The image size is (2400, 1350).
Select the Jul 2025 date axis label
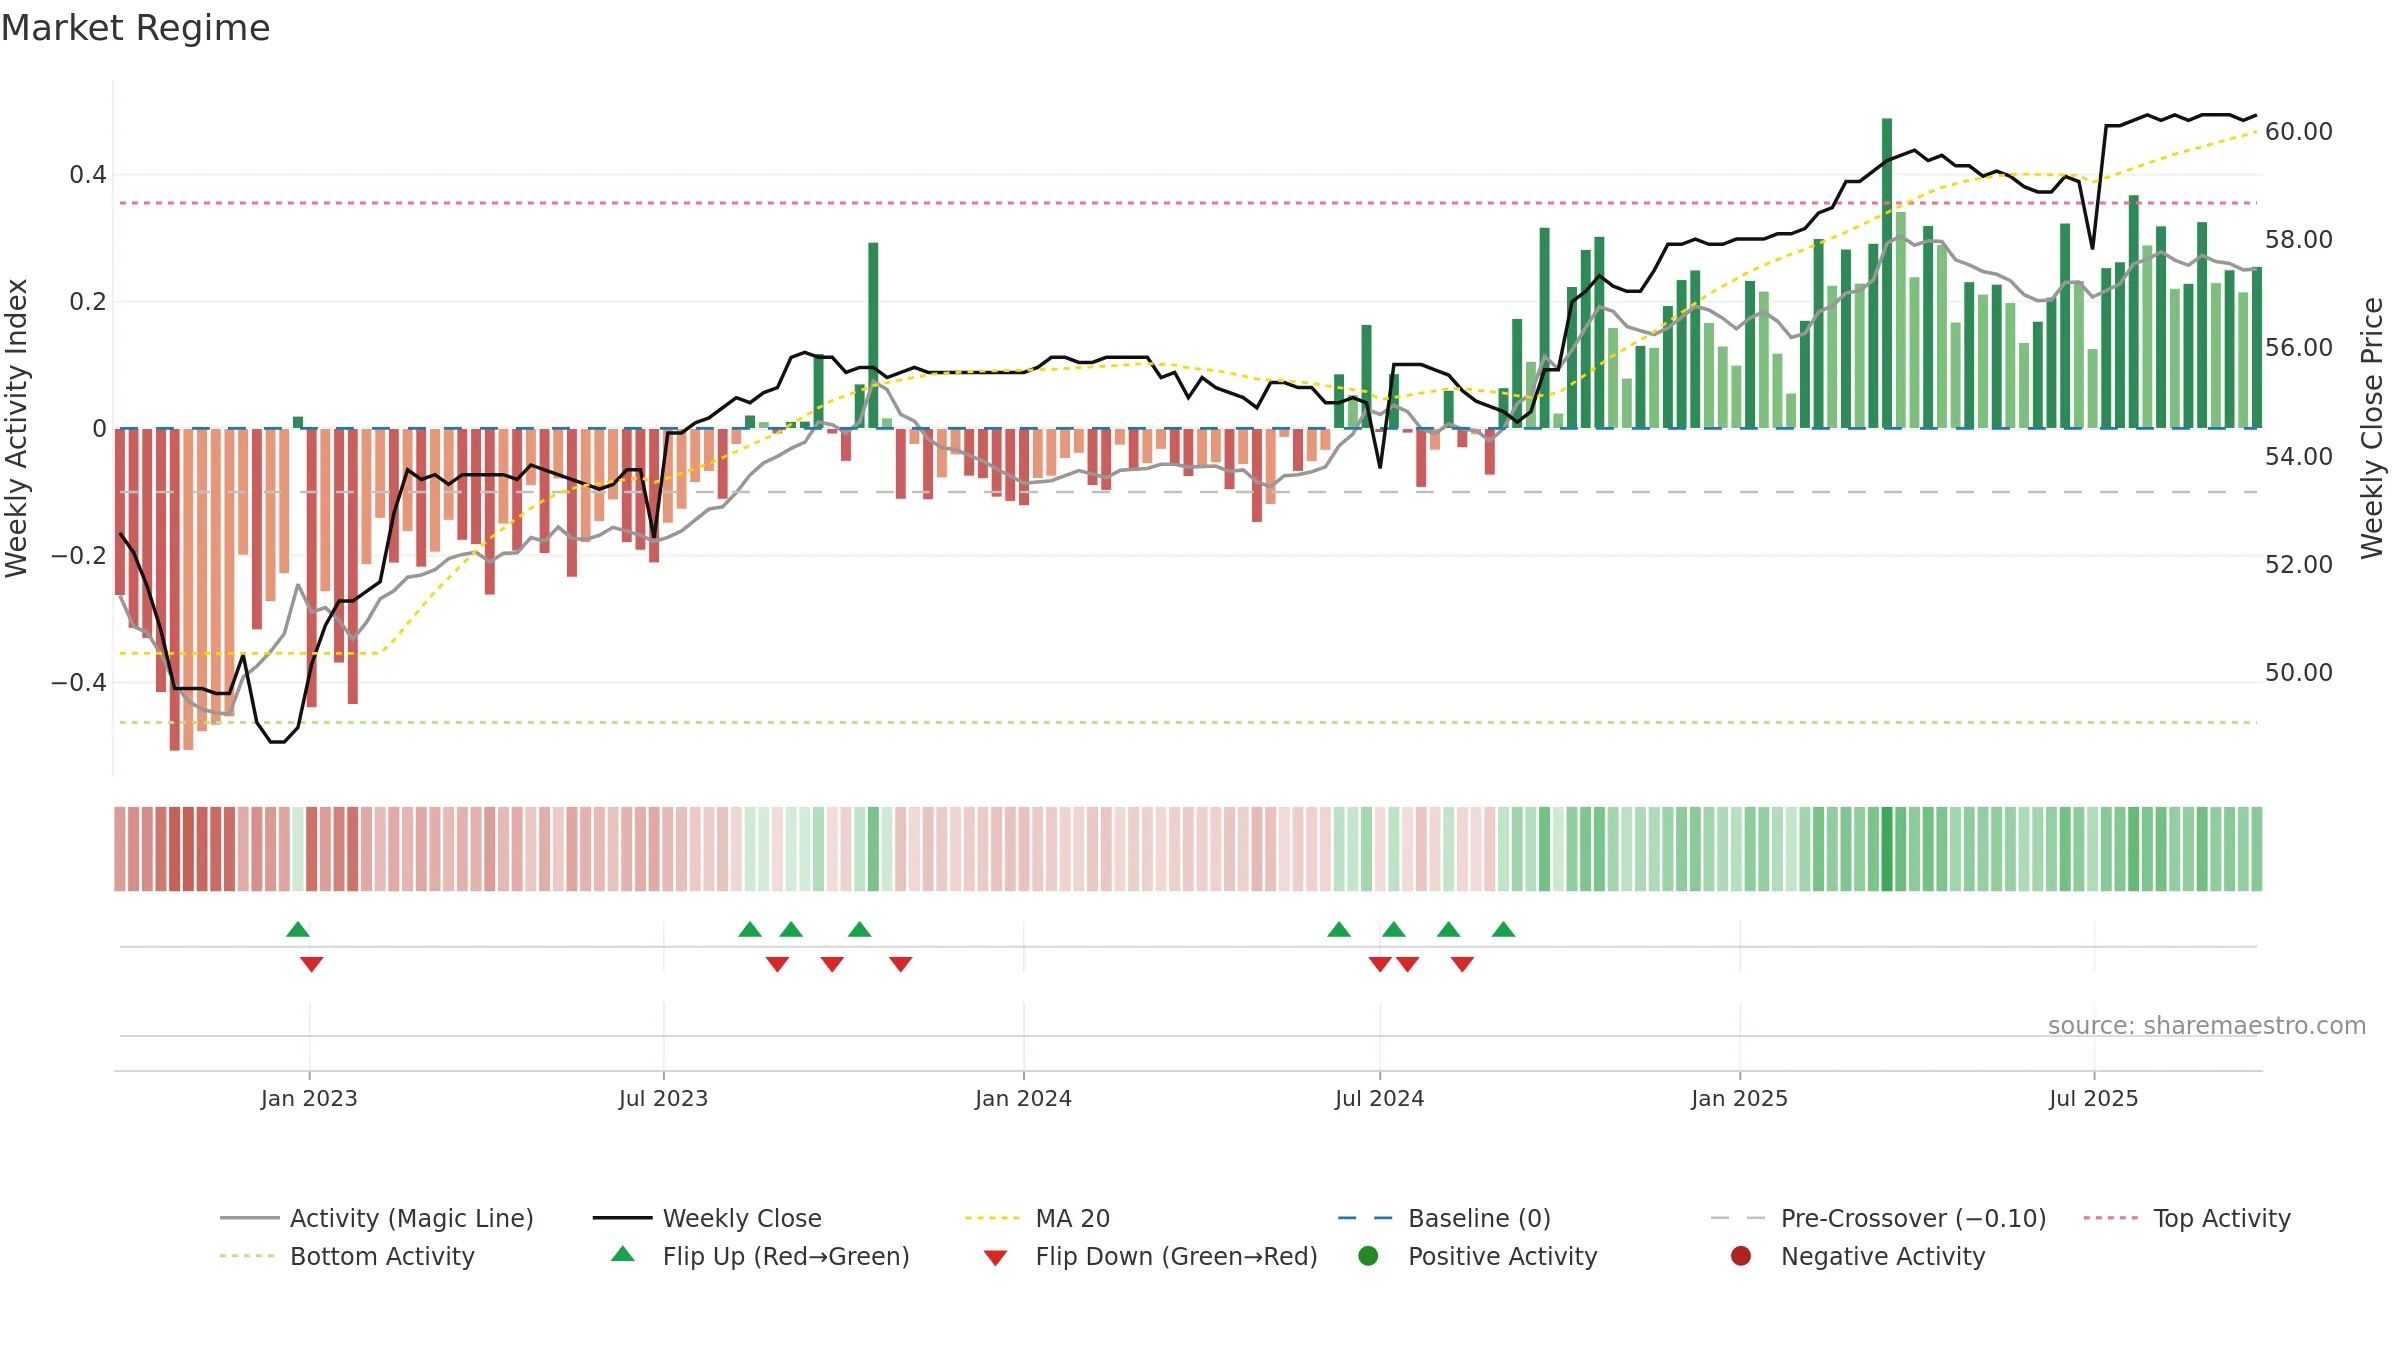(x=2093, y=1098)
